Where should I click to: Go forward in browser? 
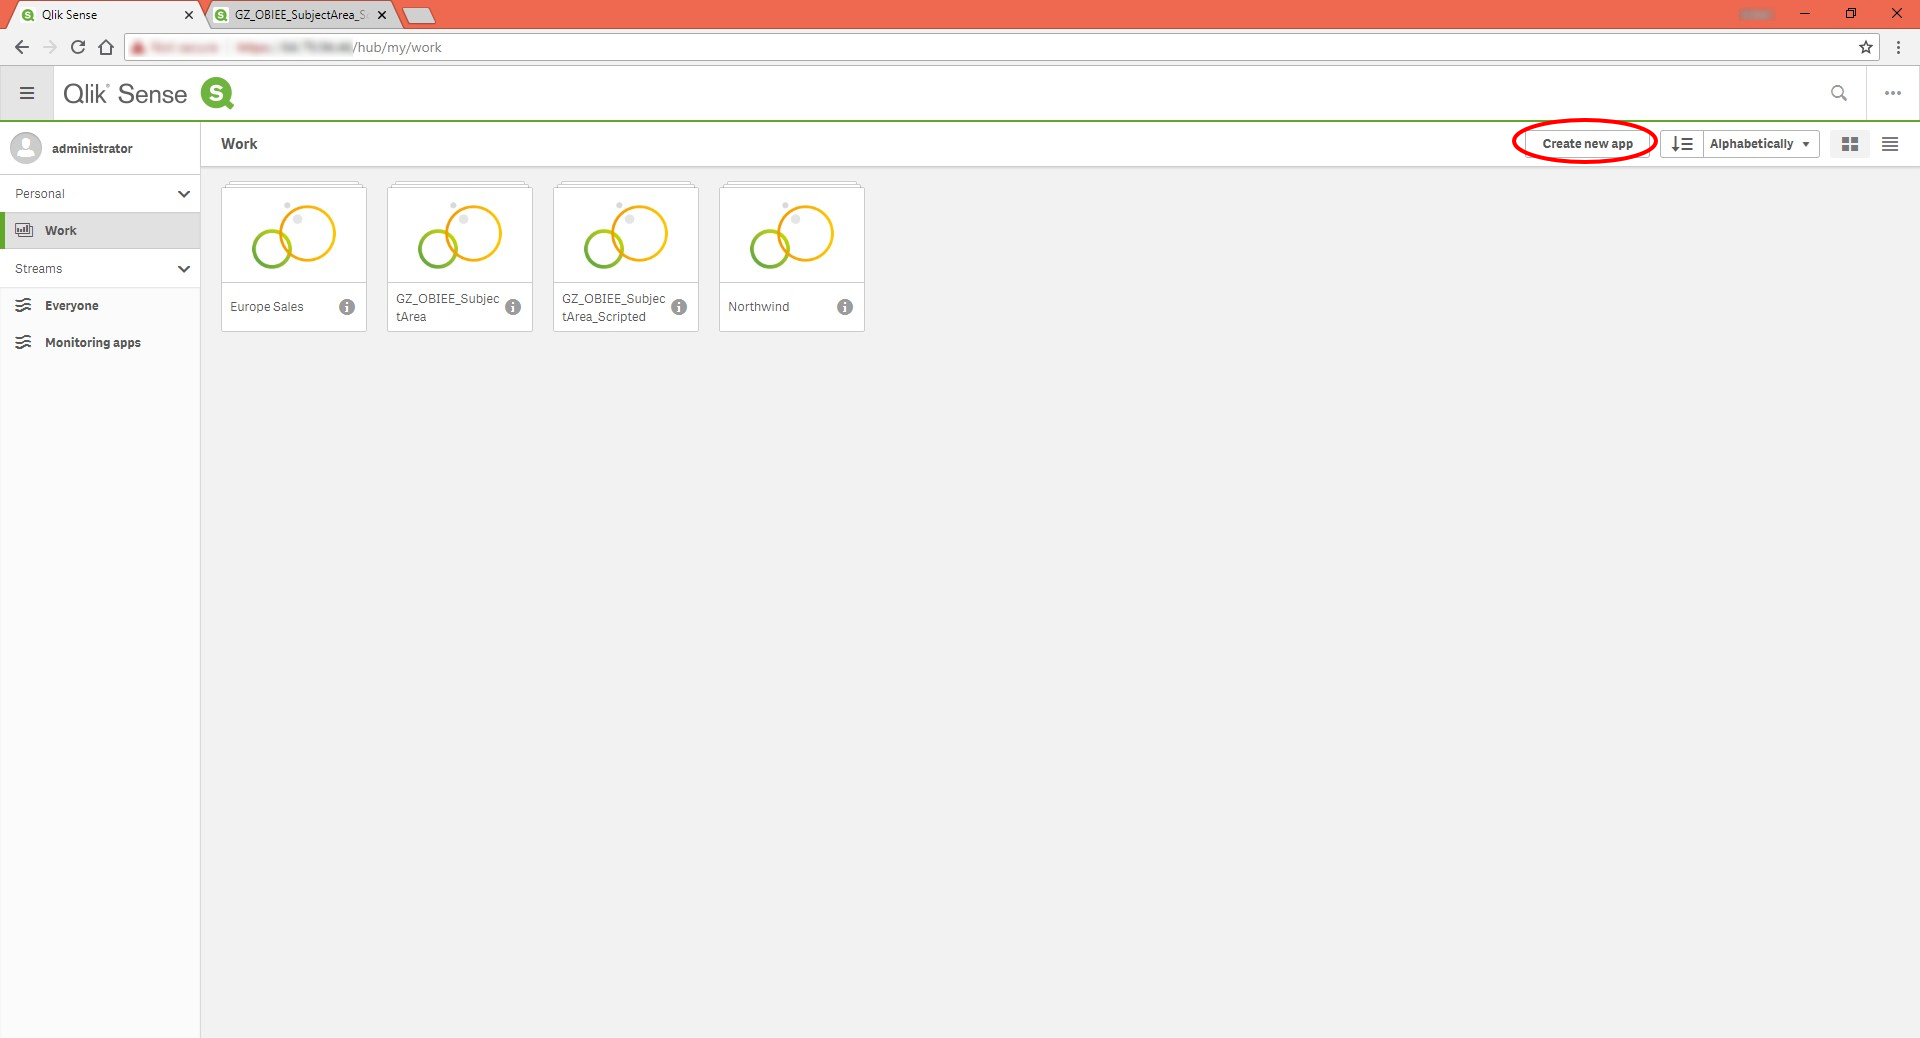click(50, 47)
